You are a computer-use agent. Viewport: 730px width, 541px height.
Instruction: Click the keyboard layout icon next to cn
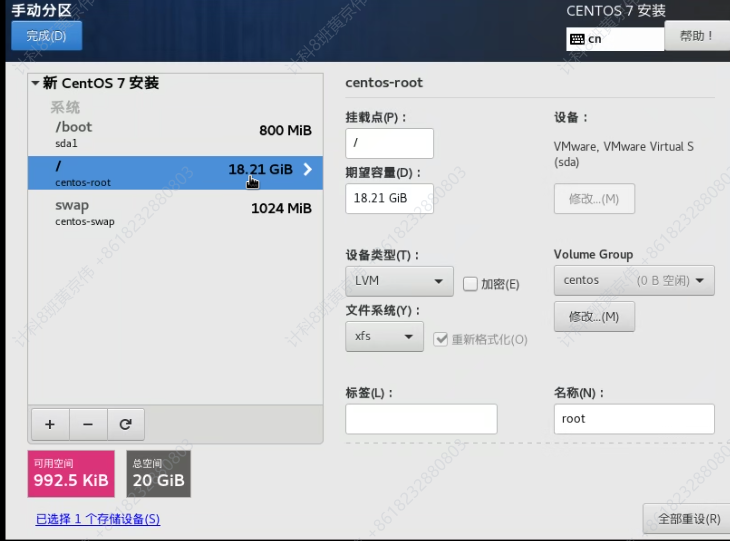click(x=577, y=39)
